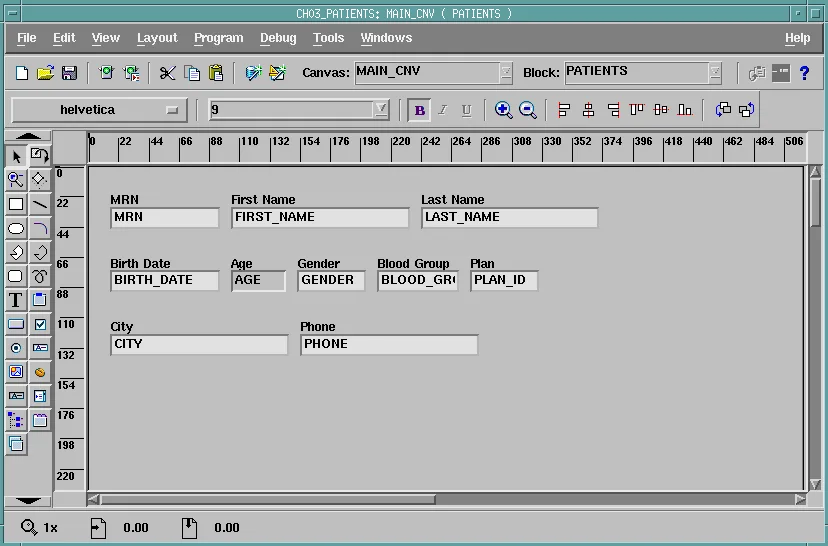Select the Arc drawing tool
The height and width of the screenshot is (546, 828).
tap(39, 229)
